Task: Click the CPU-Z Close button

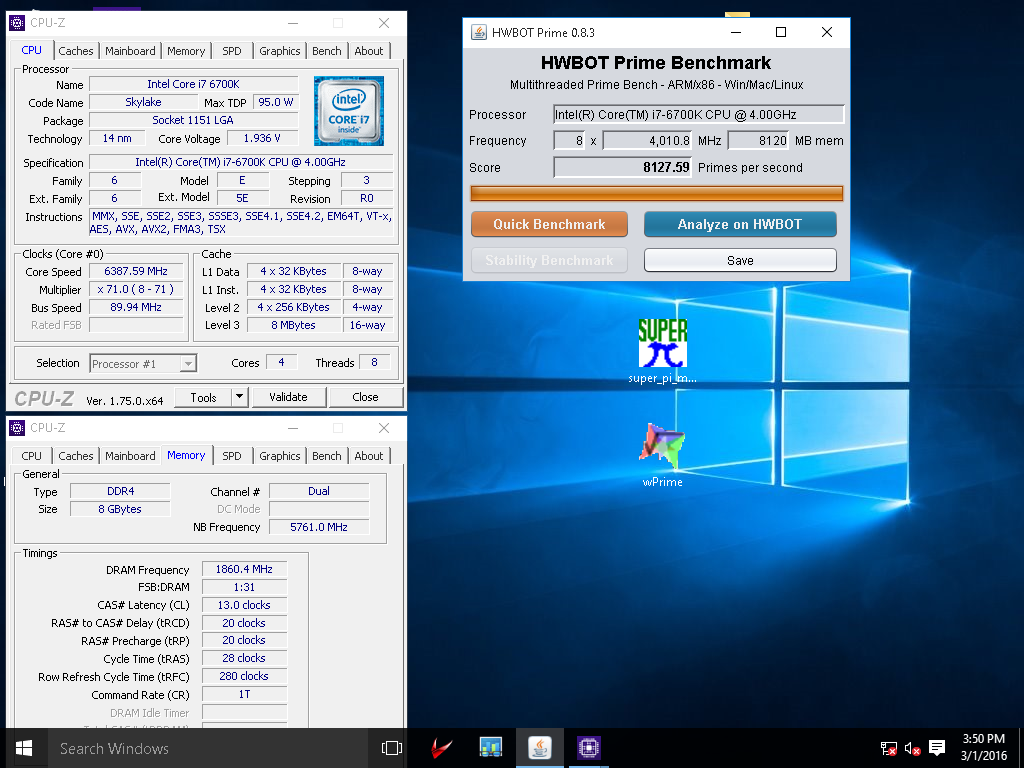Action: tap(365, 397)
